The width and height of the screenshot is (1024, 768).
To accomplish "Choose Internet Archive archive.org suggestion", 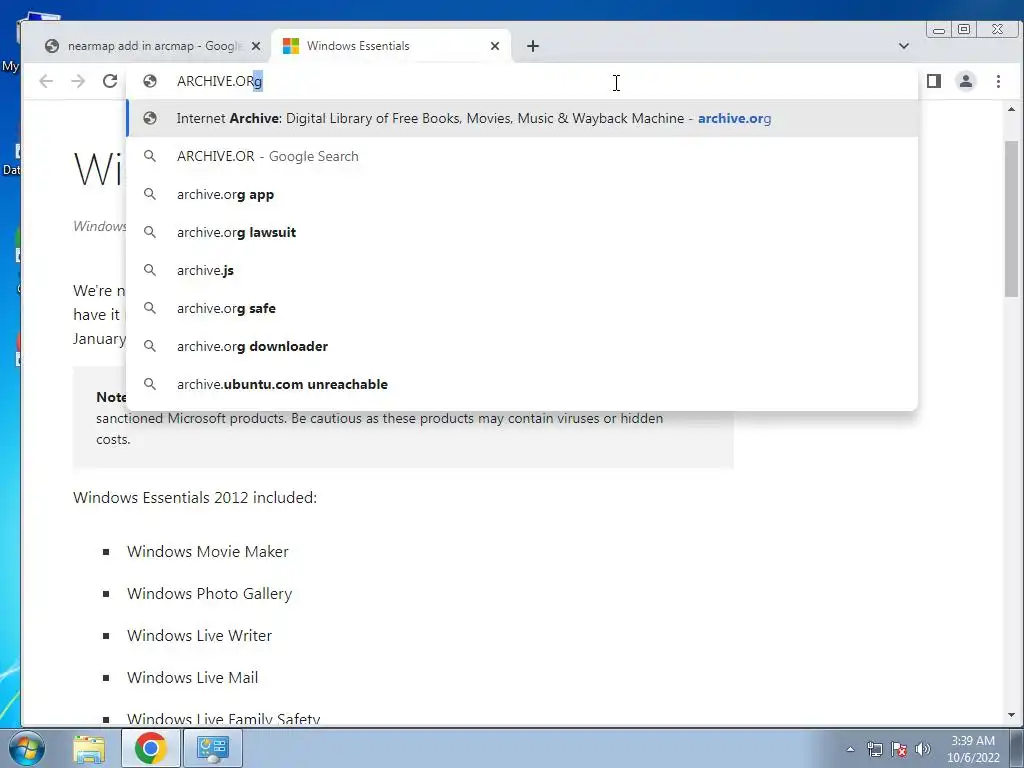I will click(522, 118).
